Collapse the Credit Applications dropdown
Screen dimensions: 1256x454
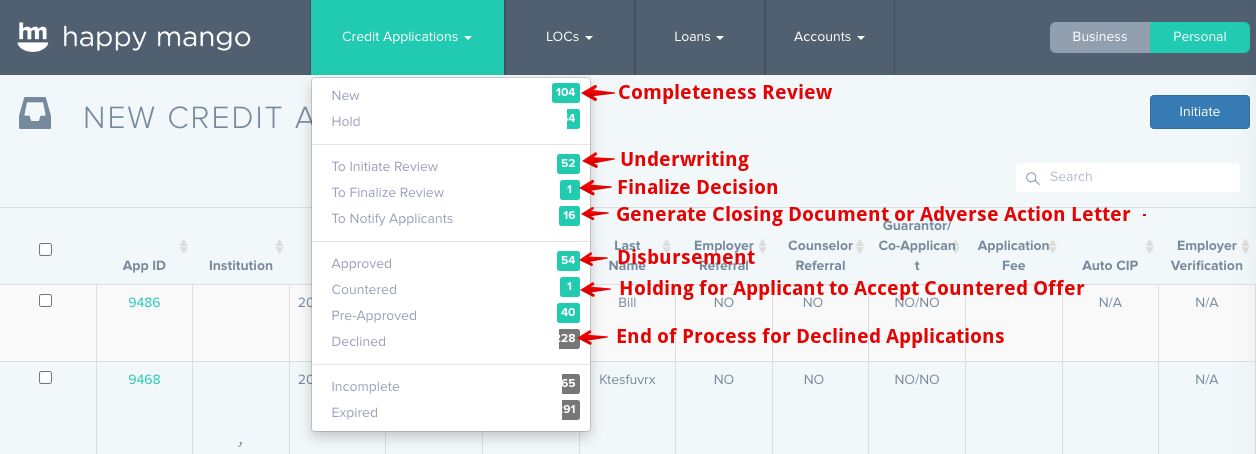tap(407, 37)
